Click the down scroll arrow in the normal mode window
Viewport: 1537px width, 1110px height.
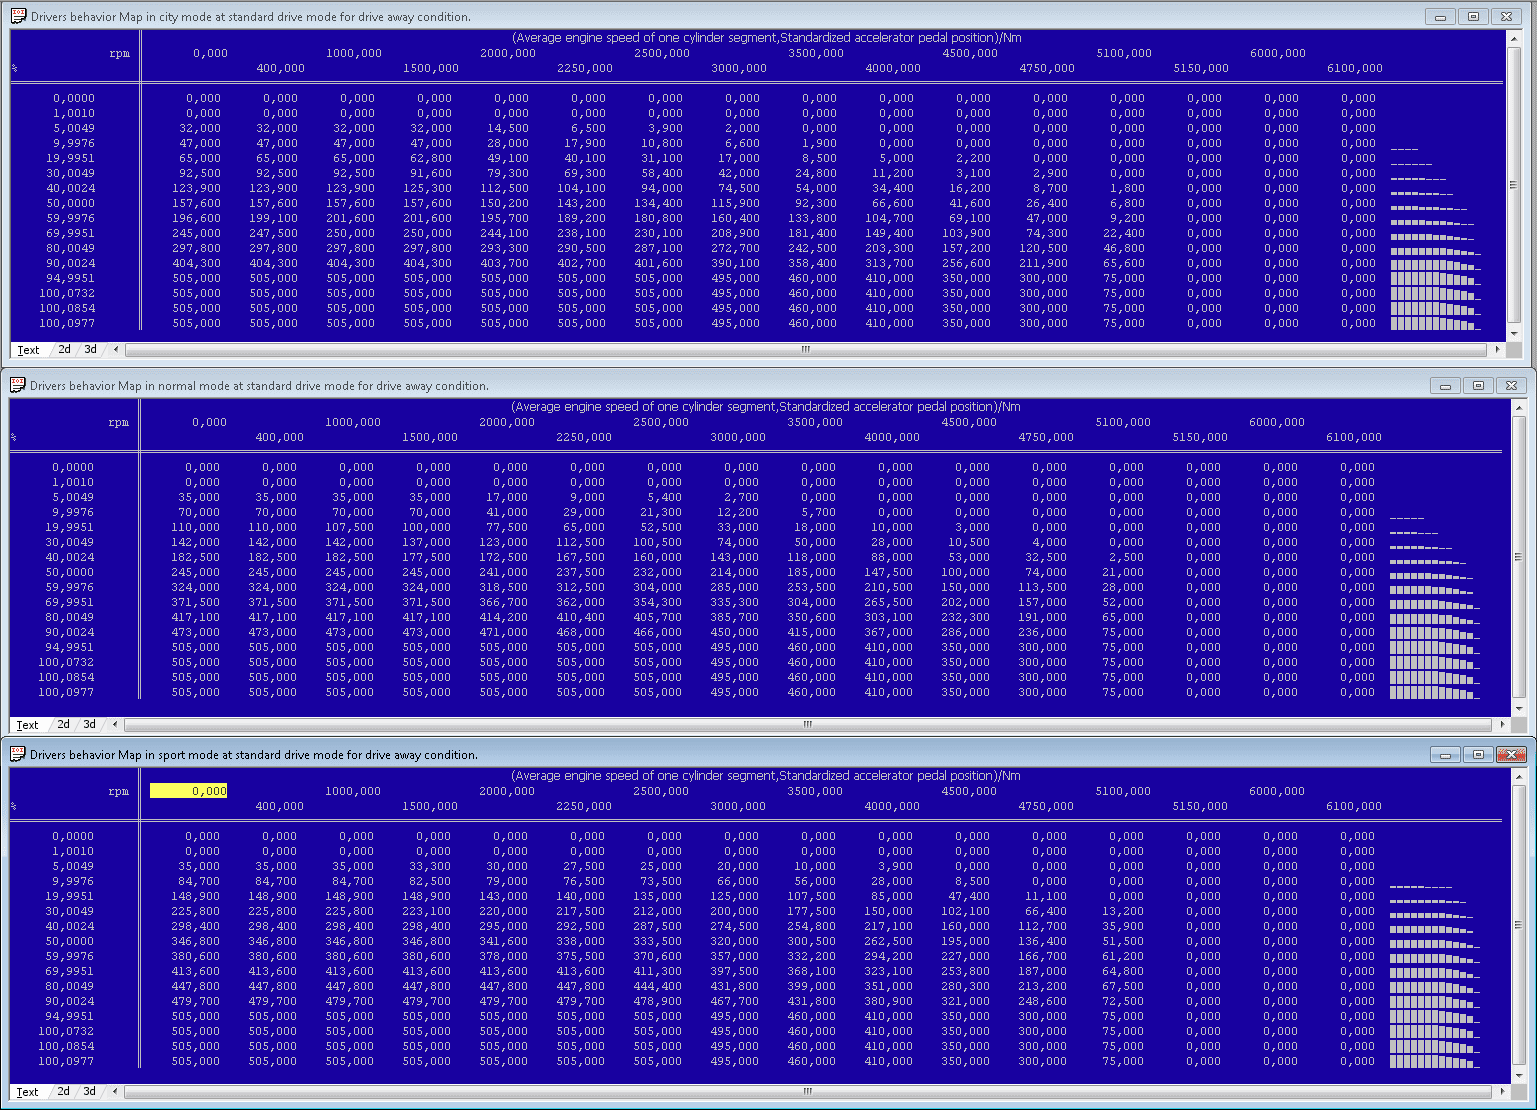click(1519, 709)
